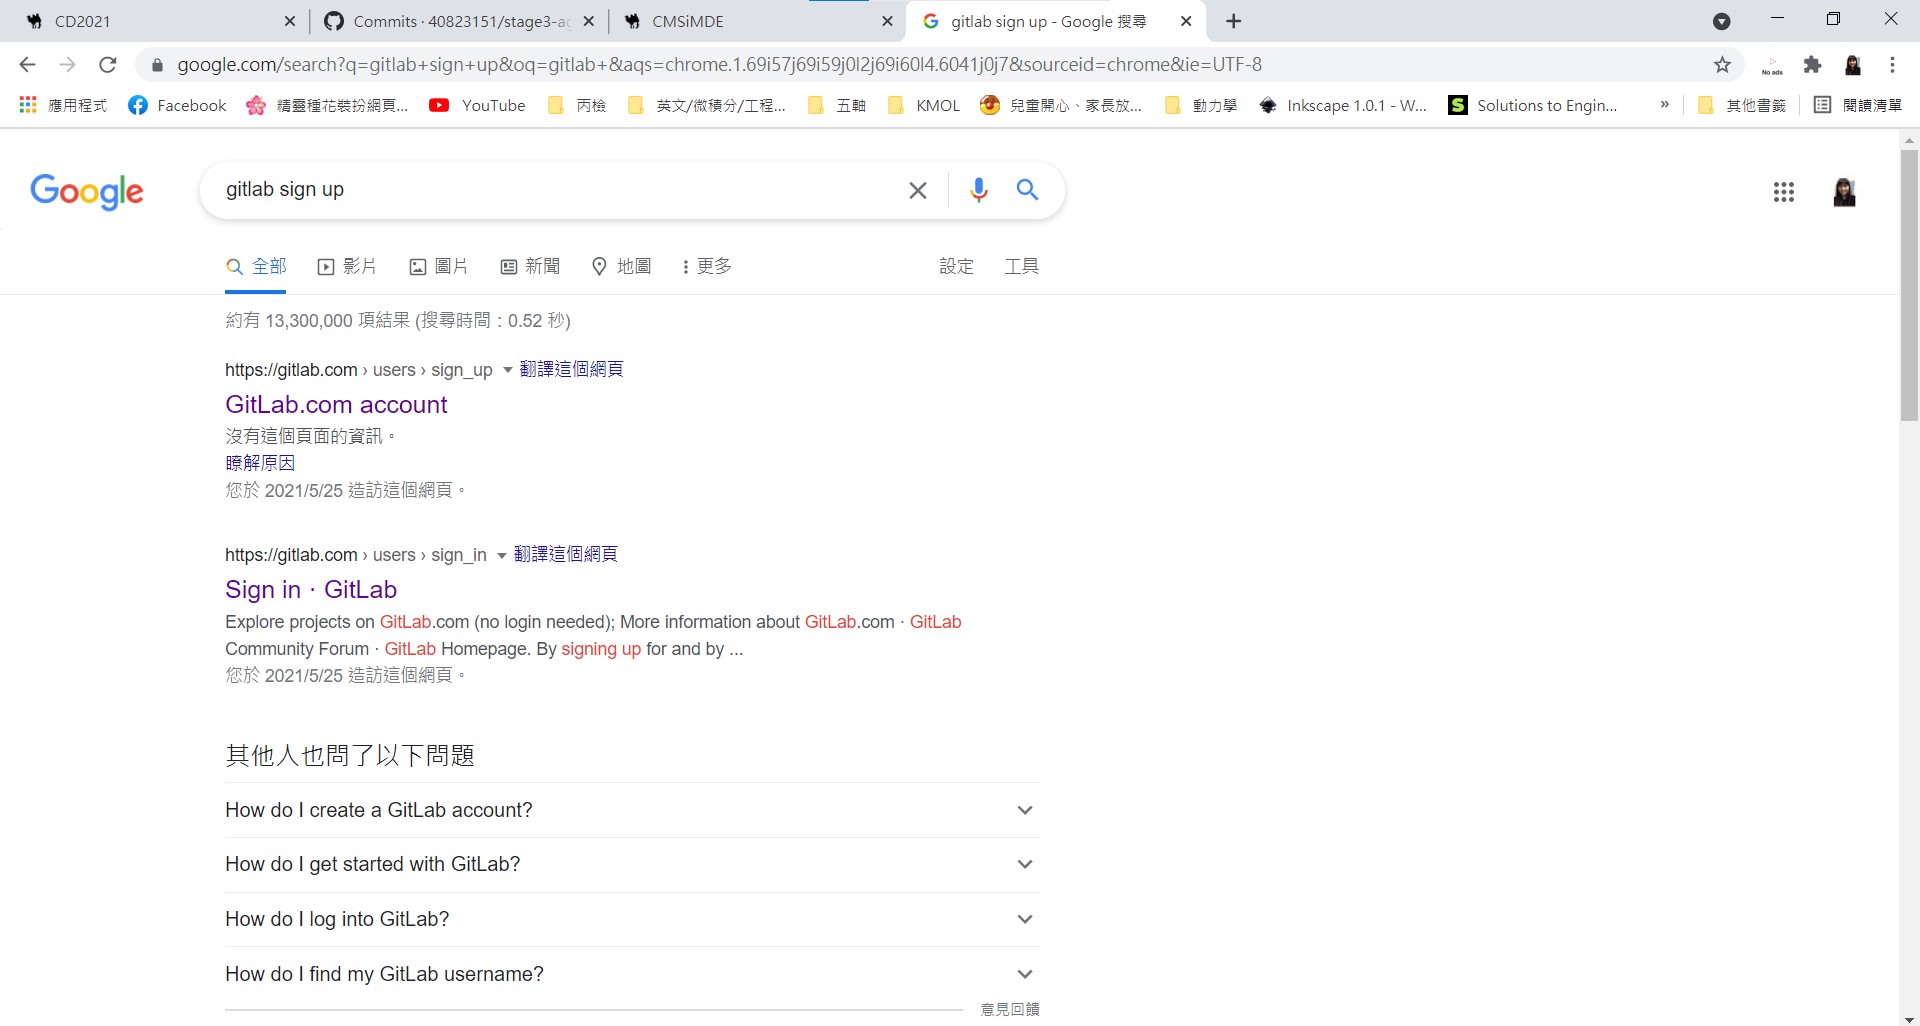Screen dimensions: 1920x1026
Task: Open the 應用程式 apps shortcut
Action: pyautogui.click(x=62, y=105)
